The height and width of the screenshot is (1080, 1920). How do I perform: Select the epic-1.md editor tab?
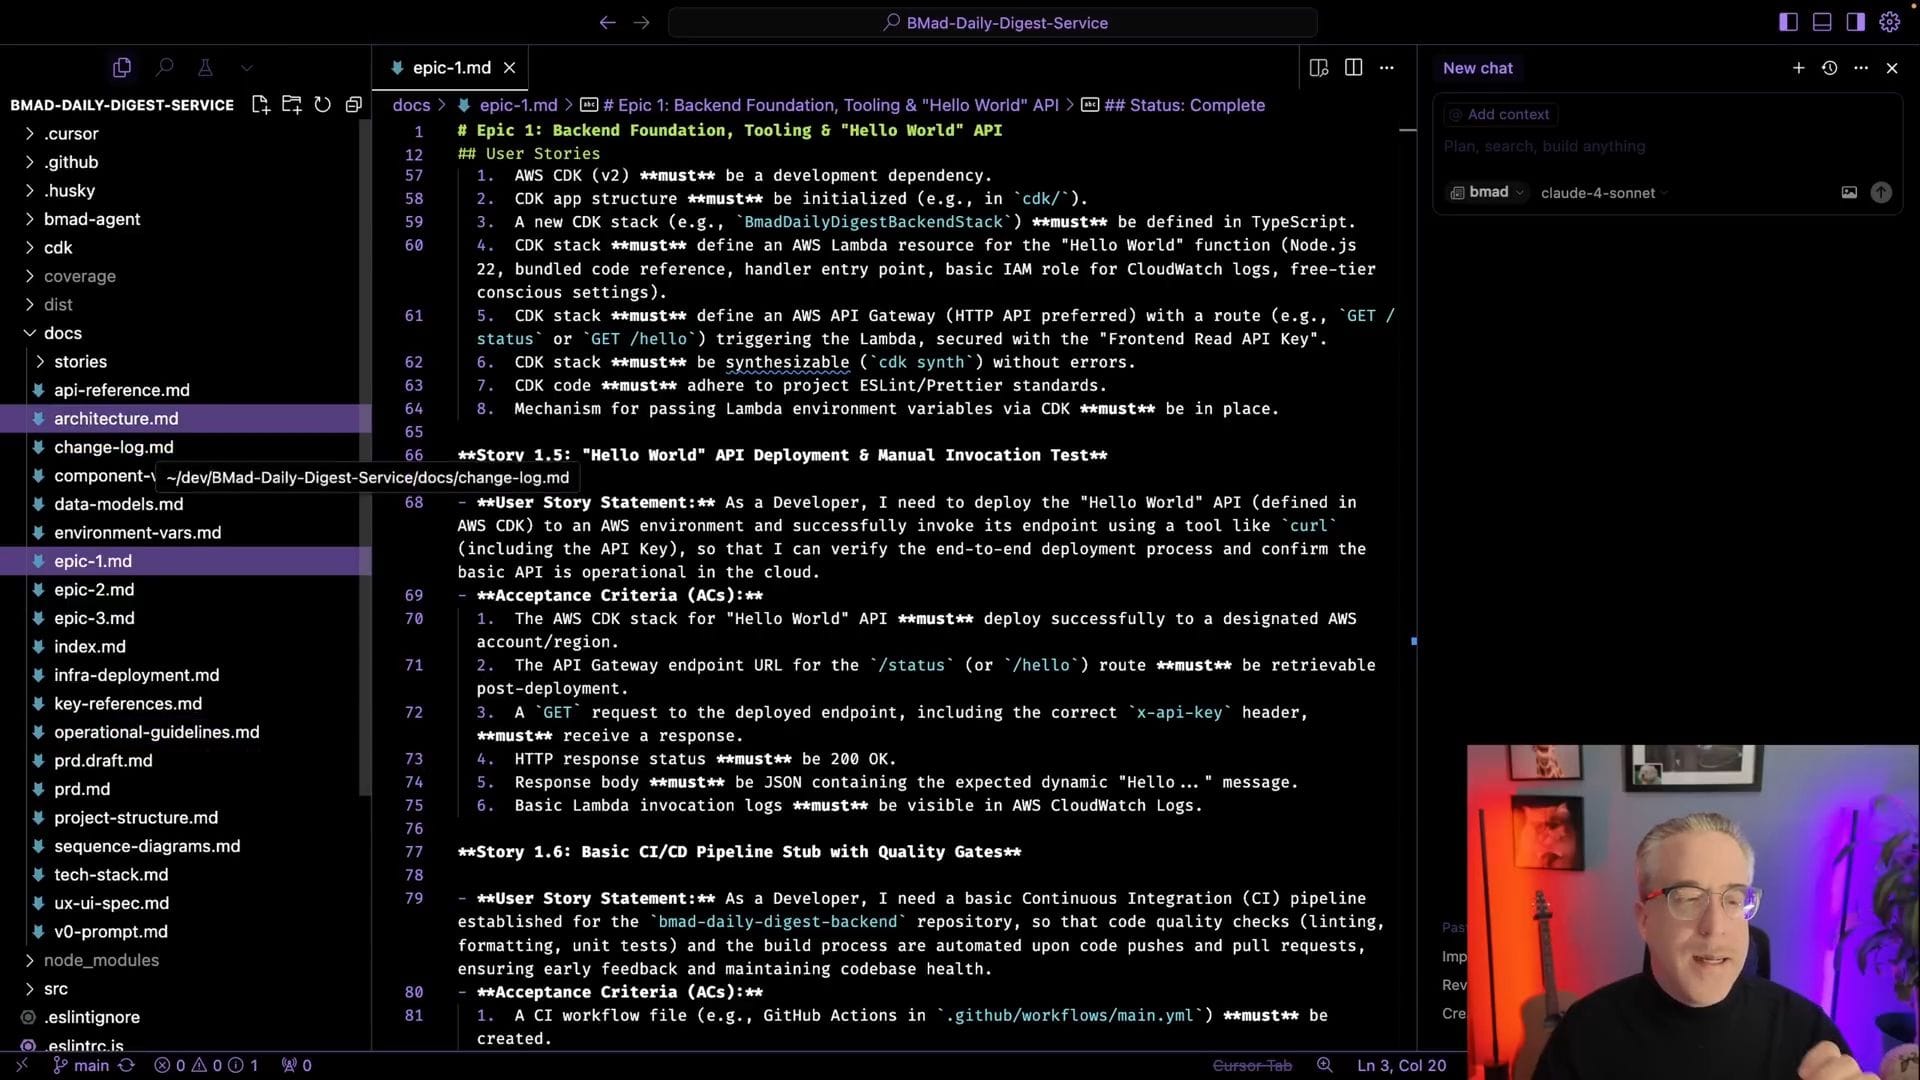[x=451, y=68]
